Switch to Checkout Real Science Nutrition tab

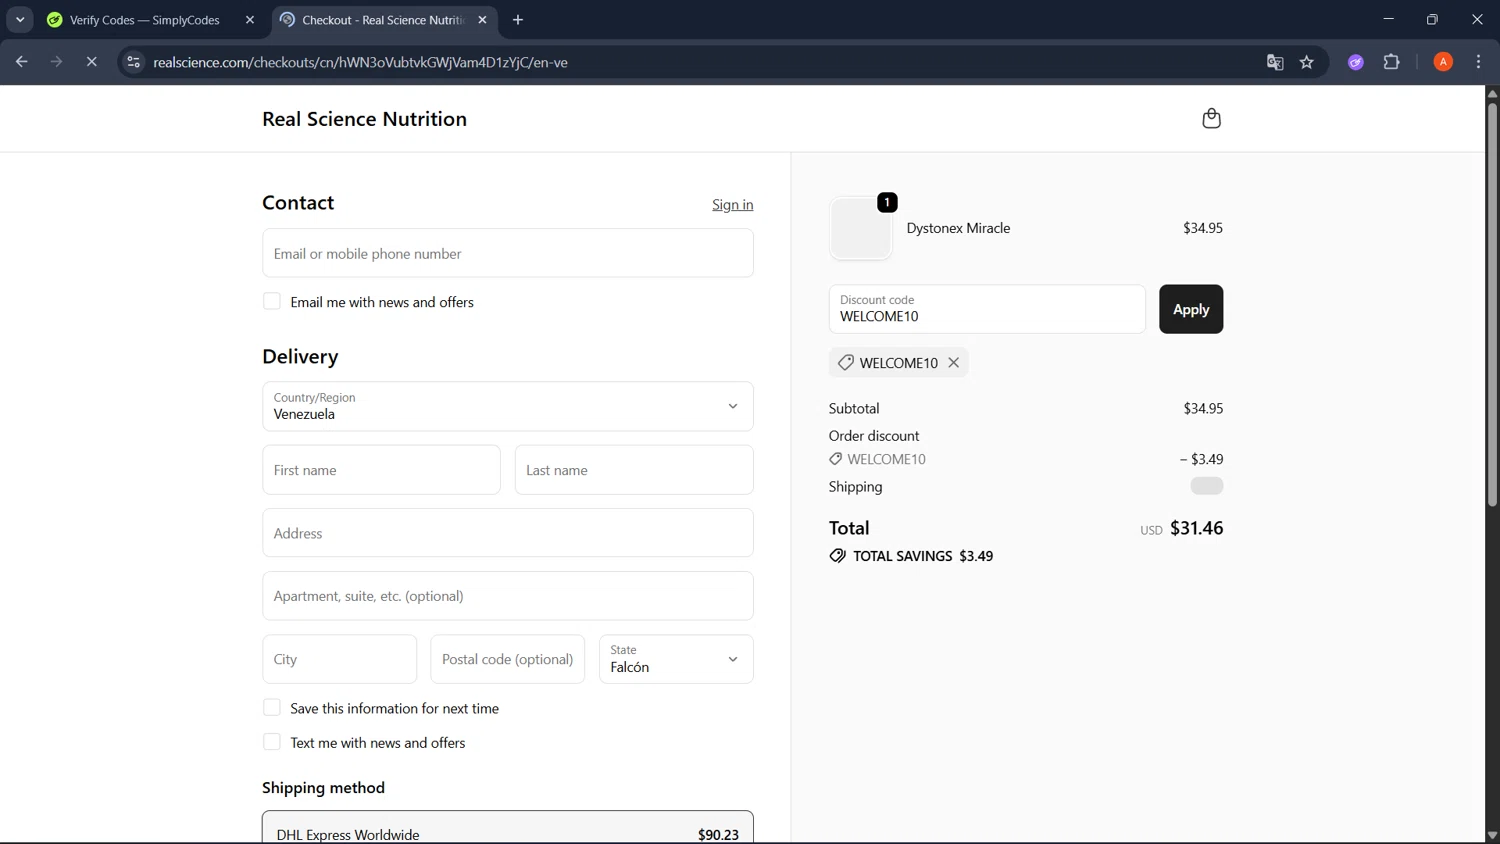385,20
